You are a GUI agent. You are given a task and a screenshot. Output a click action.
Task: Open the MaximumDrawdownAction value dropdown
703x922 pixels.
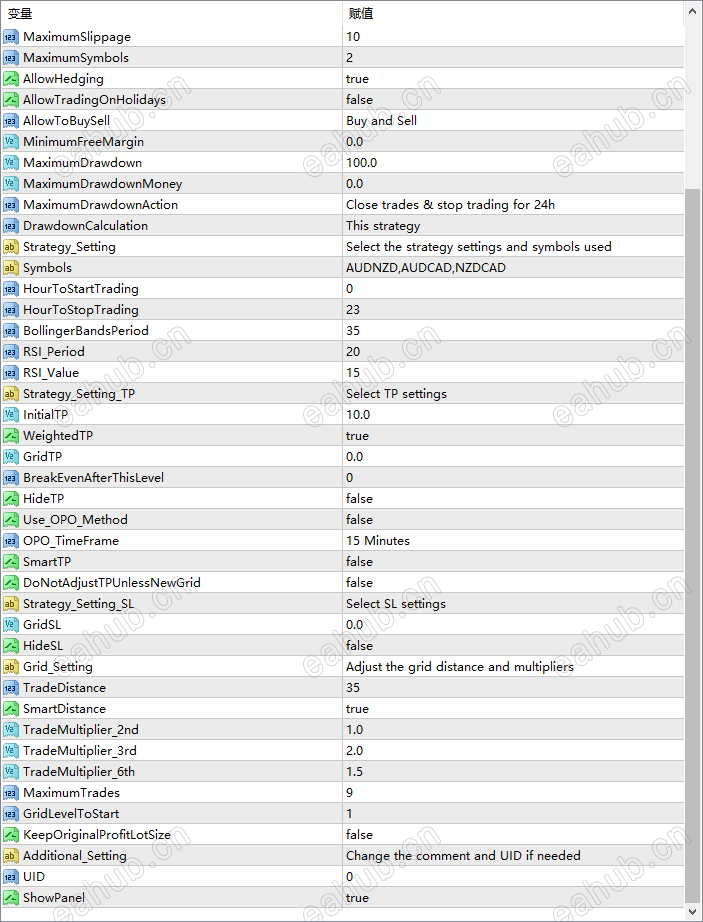450,205
